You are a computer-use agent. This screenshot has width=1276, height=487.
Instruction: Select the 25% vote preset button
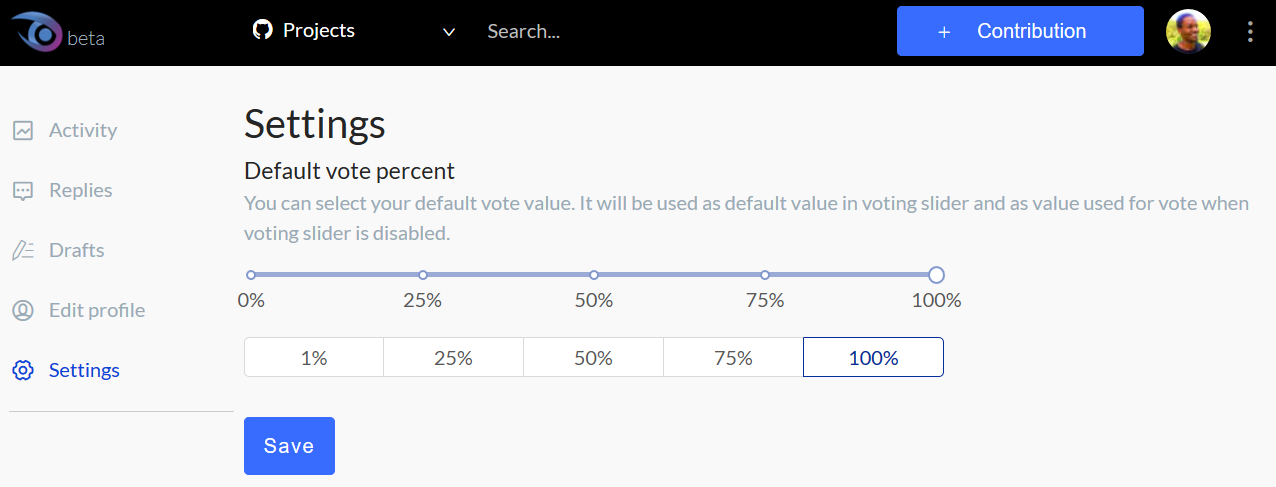[453, 357]
